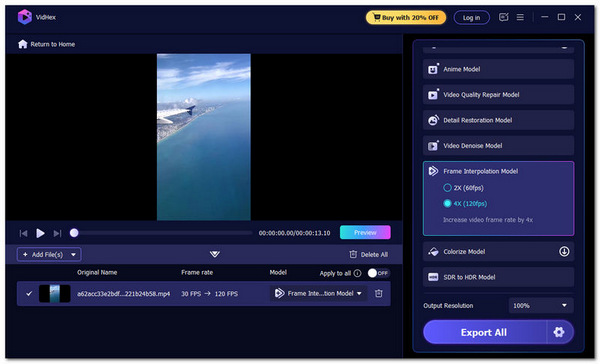Jump to previous frame button
This screenshot has height=364, width=600.
coord(23,233)
